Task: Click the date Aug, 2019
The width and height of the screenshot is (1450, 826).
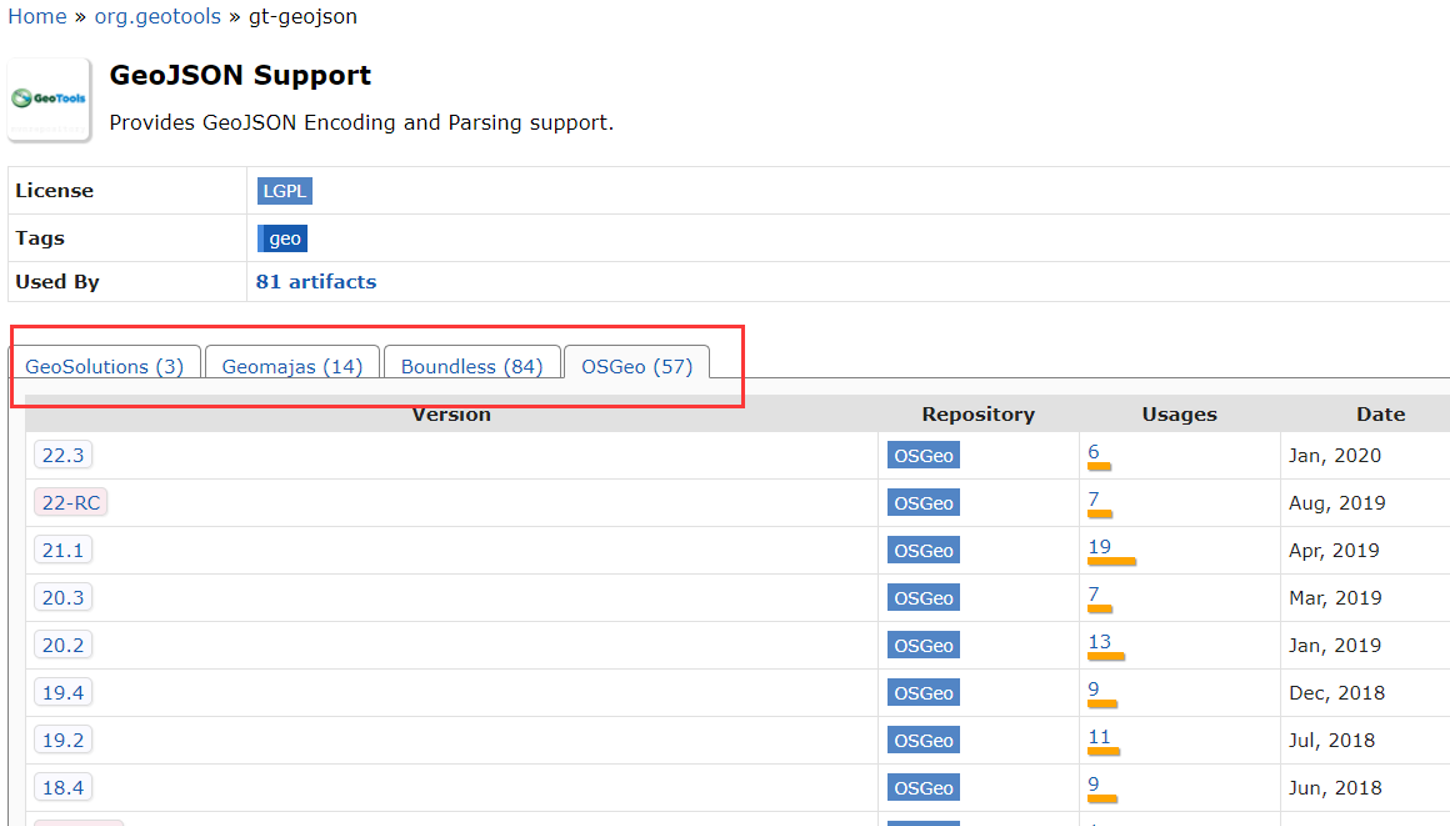Action: (1337, 502)
